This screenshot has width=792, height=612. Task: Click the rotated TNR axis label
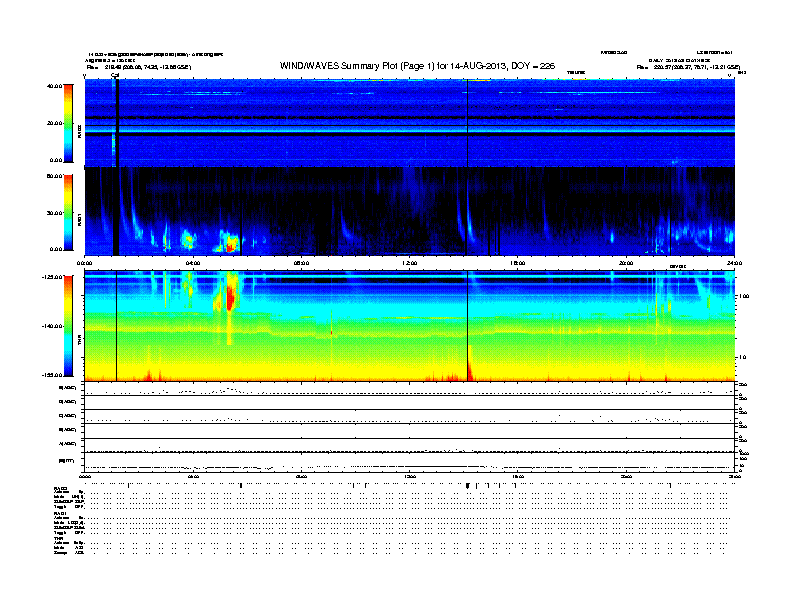(79, 341)
